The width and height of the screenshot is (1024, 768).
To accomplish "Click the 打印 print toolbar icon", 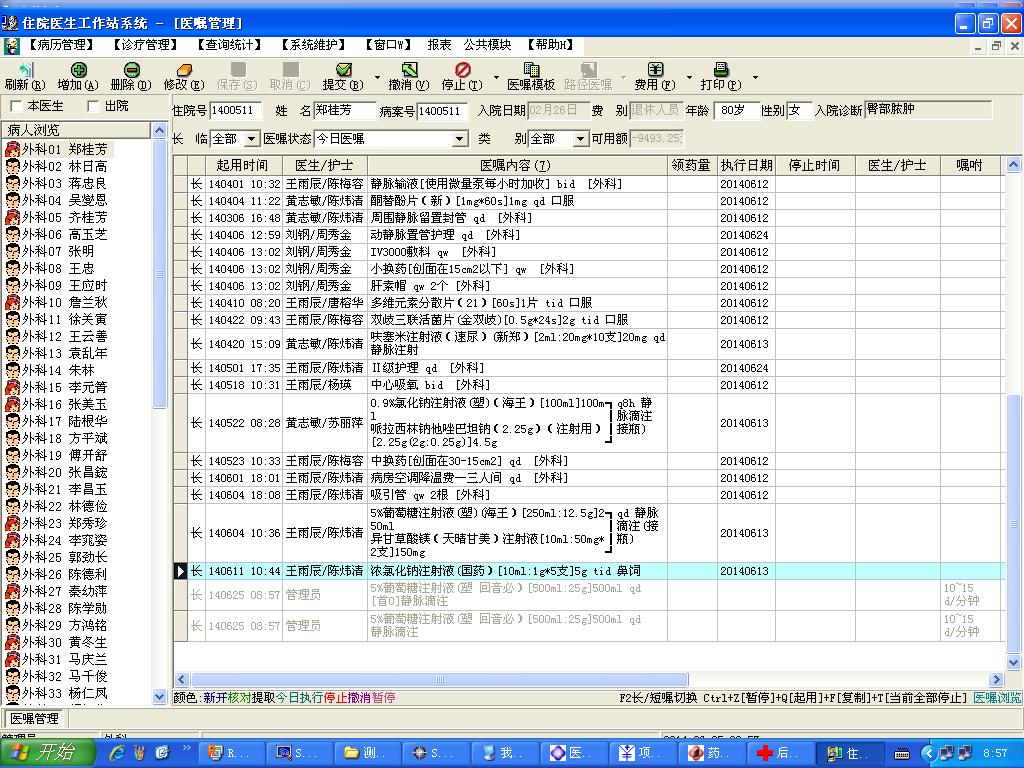I will [721, 70].
